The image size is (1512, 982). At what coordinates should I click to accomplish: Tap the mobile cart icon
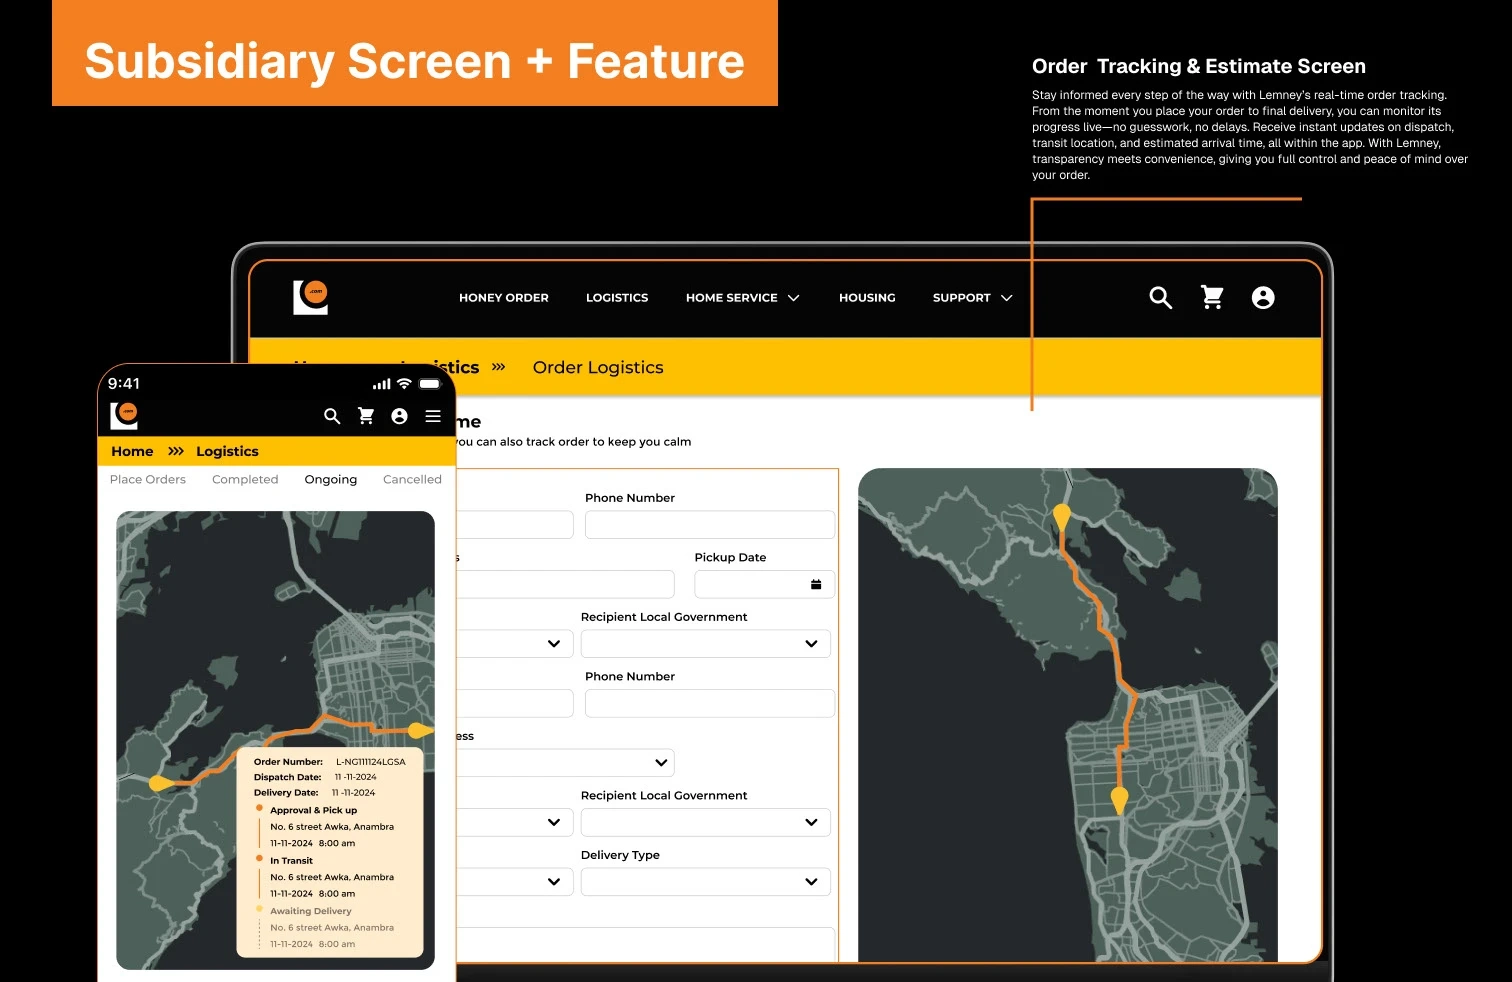(366, 416)
